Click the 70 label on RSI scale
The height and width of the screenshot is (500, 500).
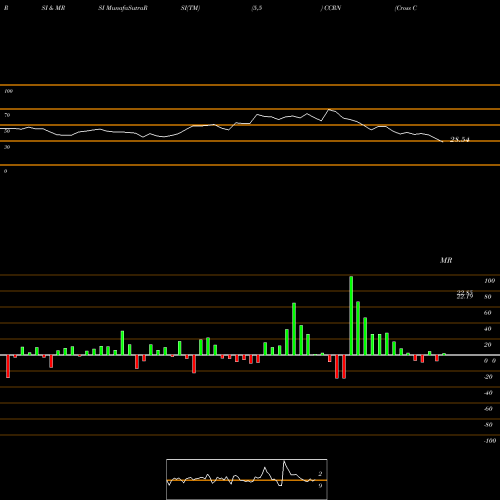(7, 115)
